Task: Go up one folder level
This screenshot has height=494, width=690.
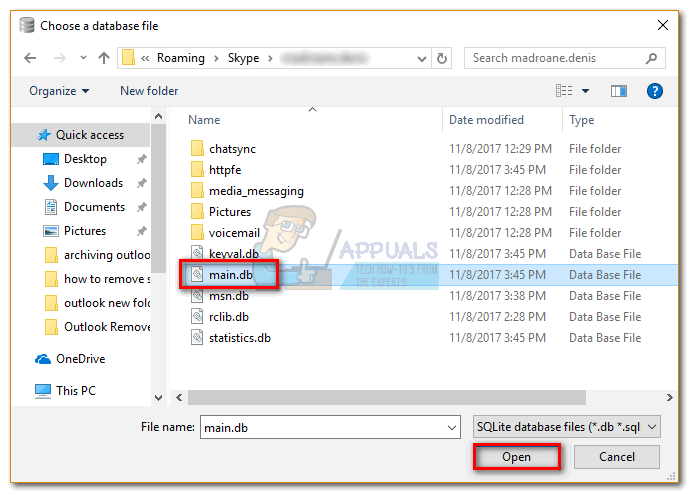Action: 104,58
